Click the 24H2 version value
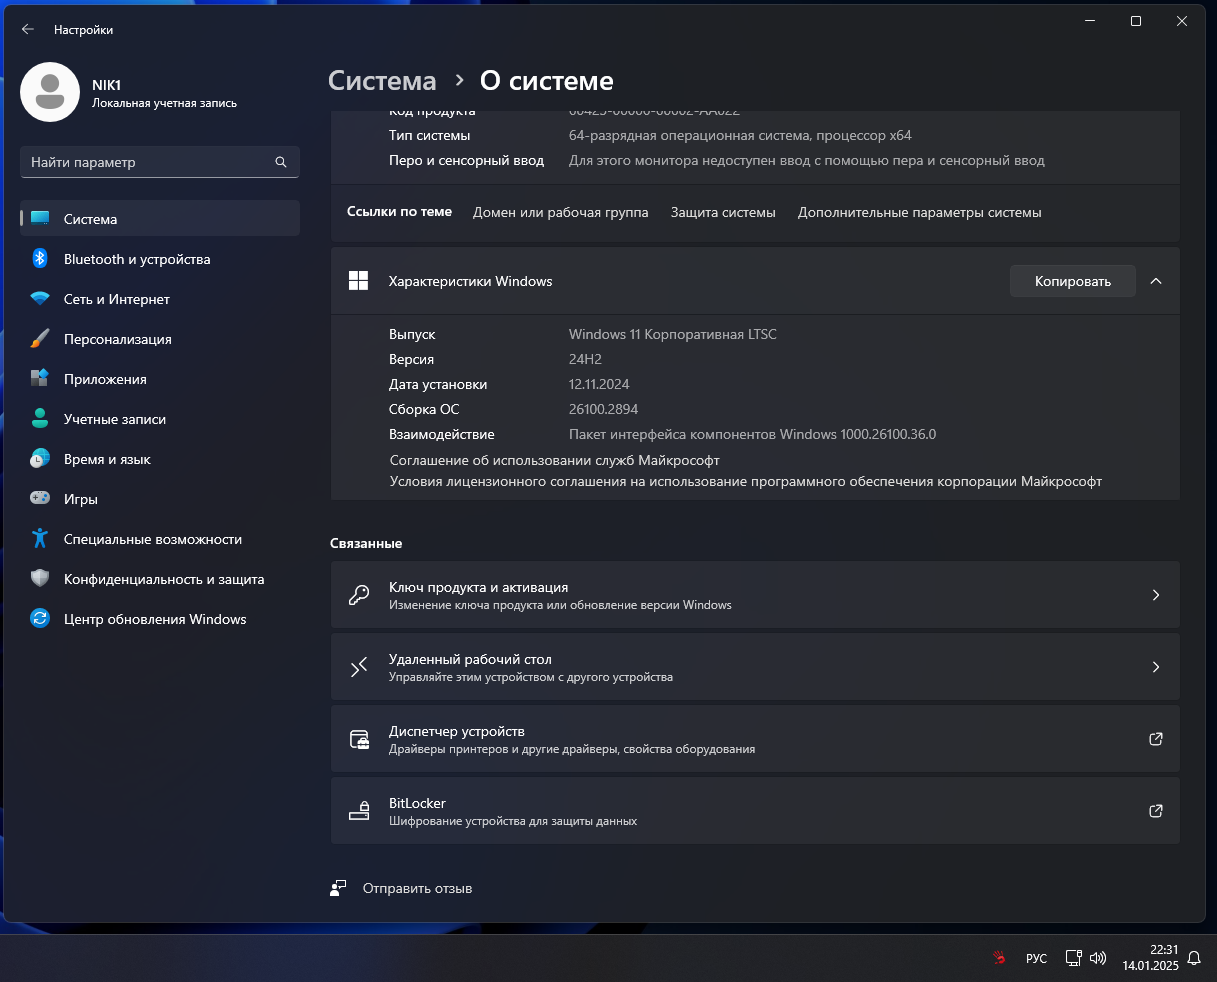 click(x=585, y=359)
